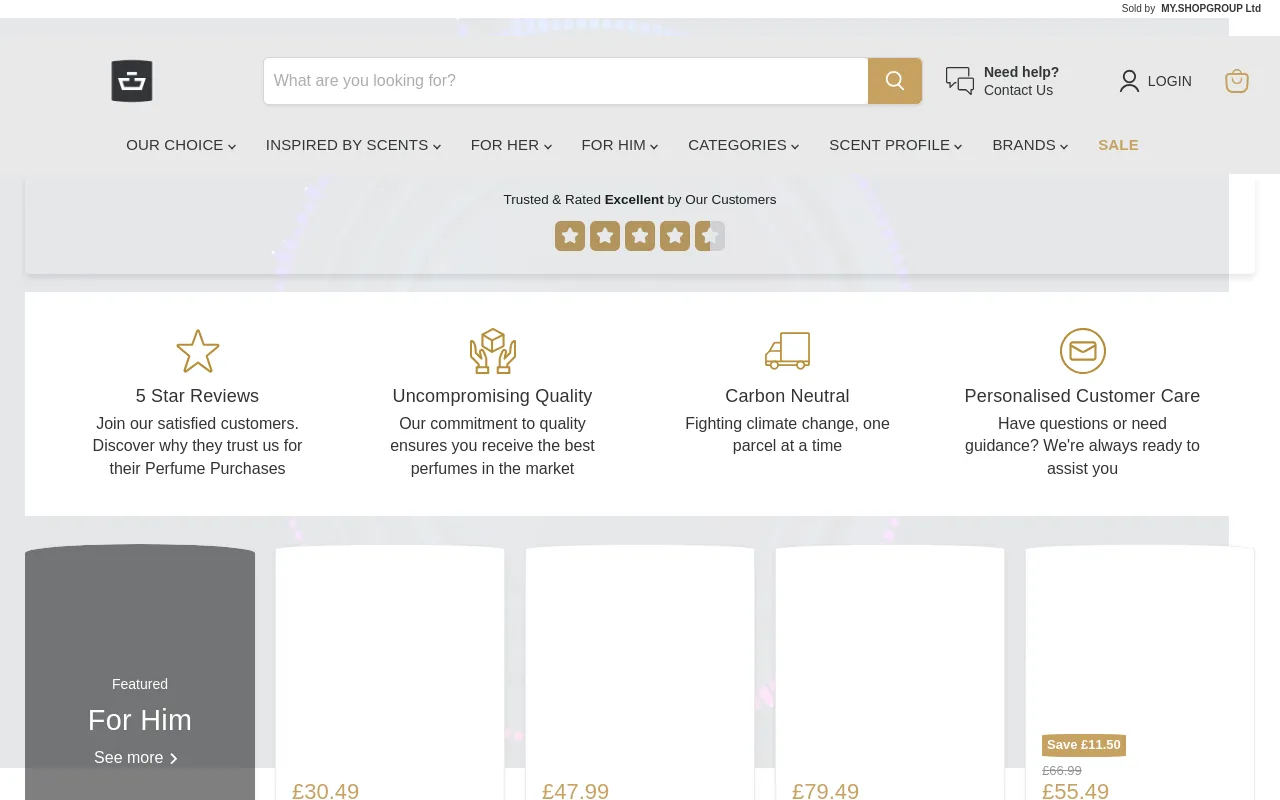Click the Uncompromising Quality box-in-hands icon
Screen dimensions: 1280x800
coord(492,351)
